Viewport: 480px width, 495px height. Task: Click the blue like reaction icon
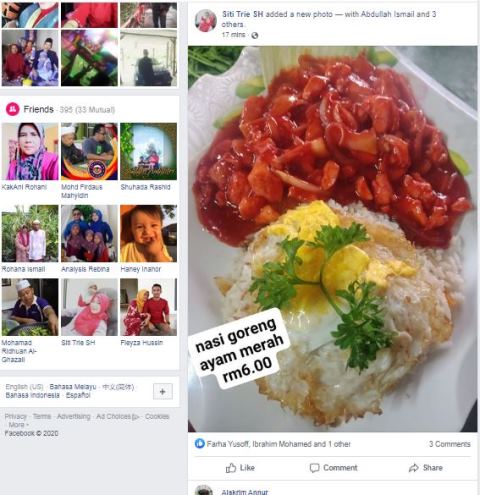pos(199,444)
